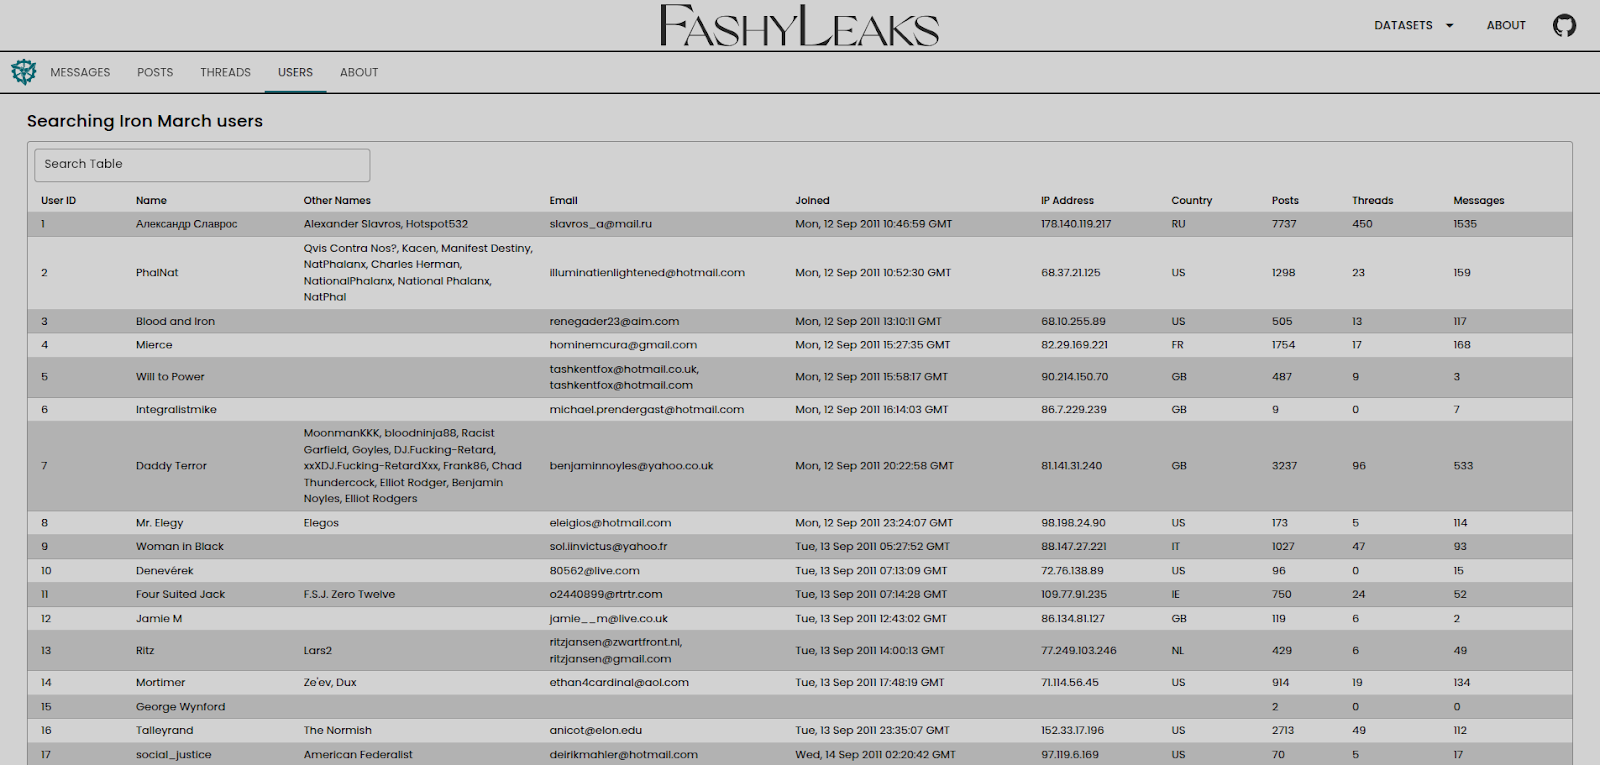
Task: Click the Joined column header
Action: 812,200
